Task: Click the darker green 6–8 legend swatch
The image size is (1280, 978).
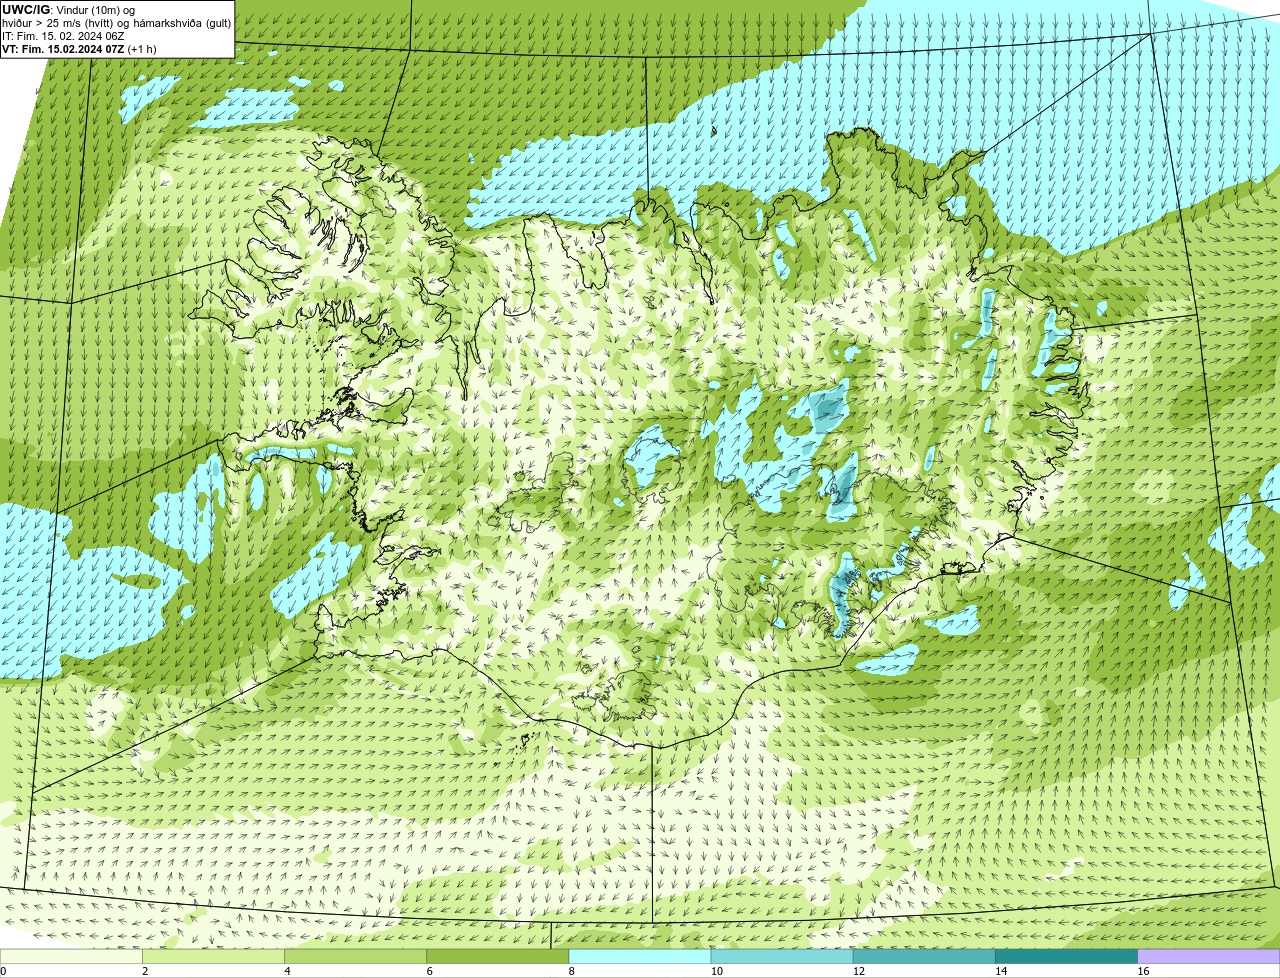Action: (x=498, y=957)
